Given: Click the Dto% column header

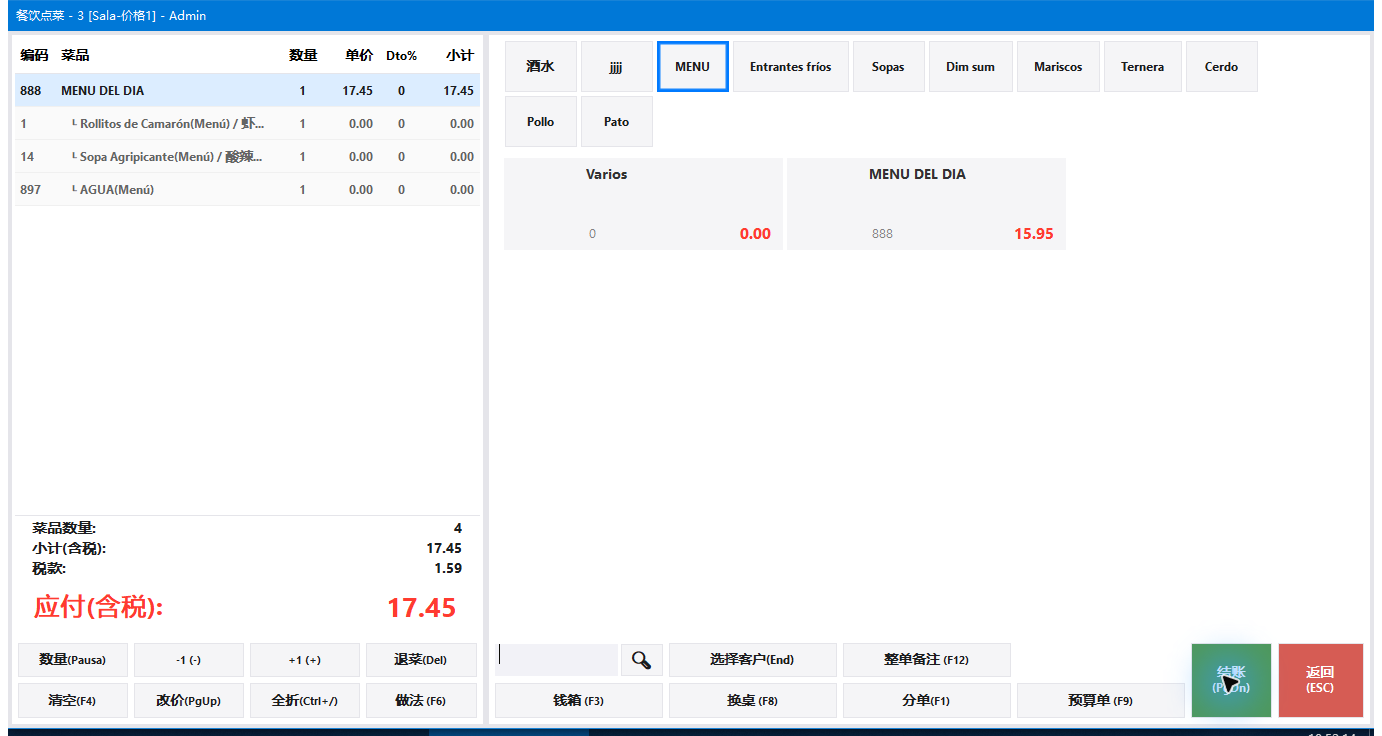Looking at the screenshot, I should coord(402,55).
